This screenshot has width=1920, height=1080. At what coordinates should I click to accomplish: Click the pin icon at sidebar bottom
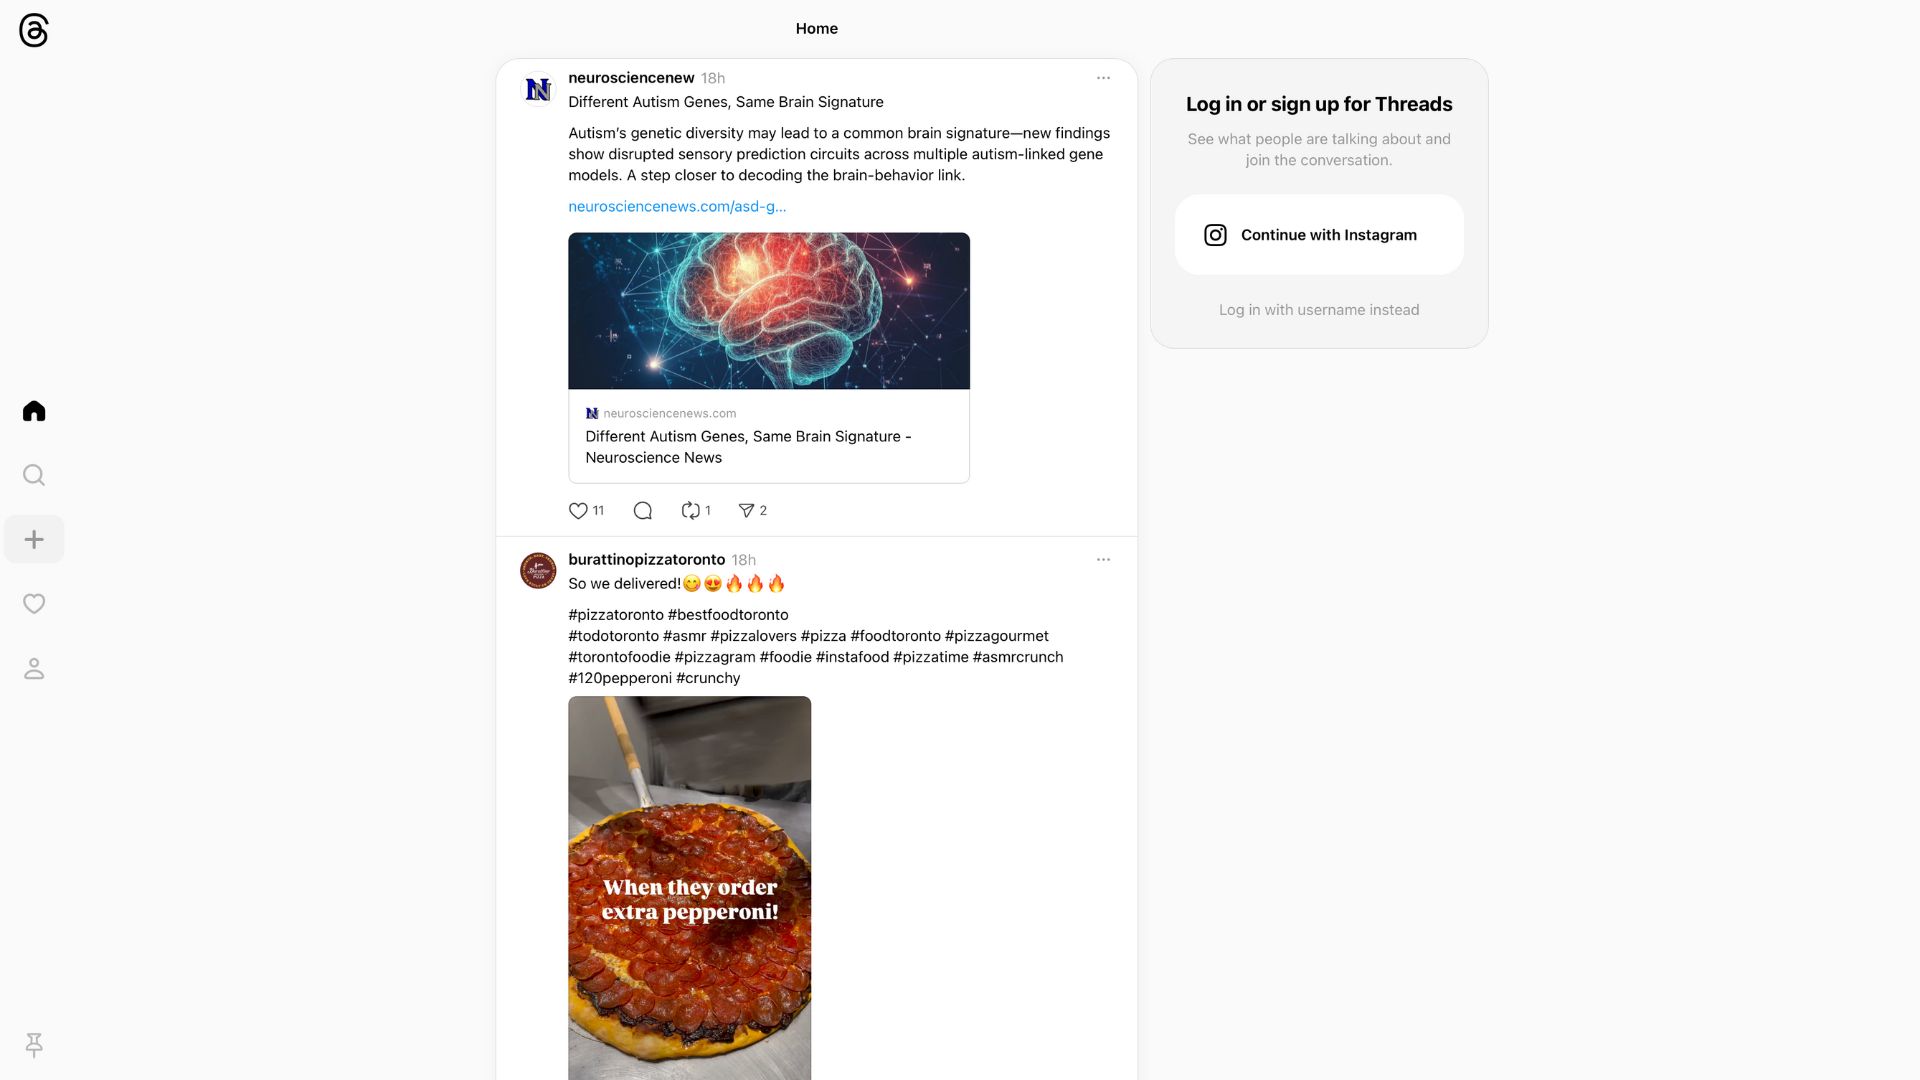34,1045
